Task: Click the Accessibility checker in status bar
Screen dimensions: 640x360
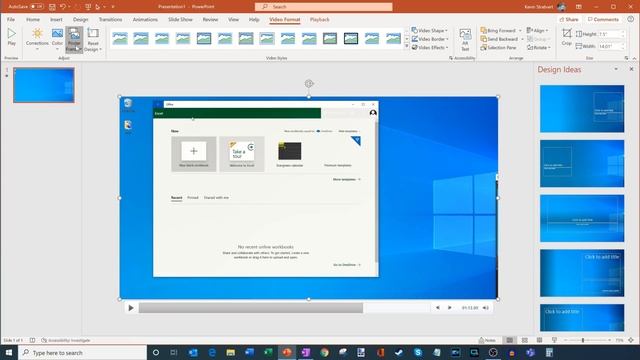Action: [65, 340]
